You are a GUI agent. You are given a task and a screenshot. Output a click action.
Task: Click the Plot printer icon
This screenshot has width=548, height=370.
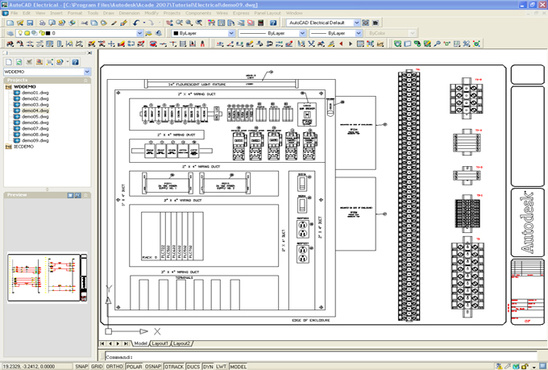tap(42, 23)
